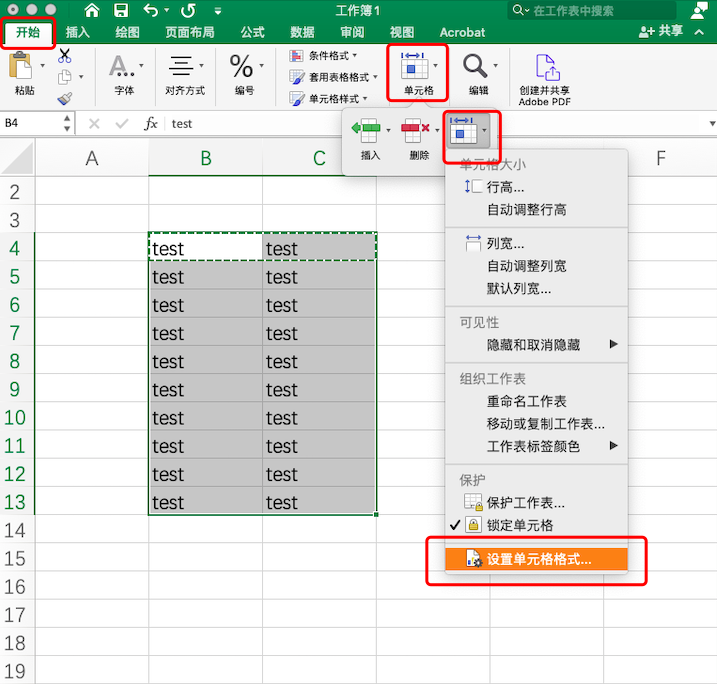Expand the formula bar arrow
Image resolution: width=717 pixels, height=684 pixels.
(x=712, y=123)
